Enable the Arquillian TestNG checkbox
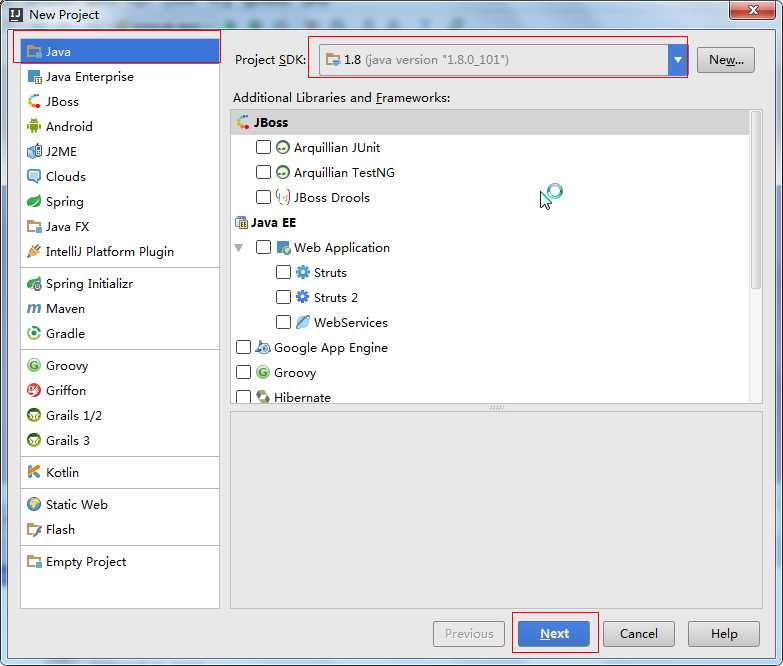 tap(263, 172)
